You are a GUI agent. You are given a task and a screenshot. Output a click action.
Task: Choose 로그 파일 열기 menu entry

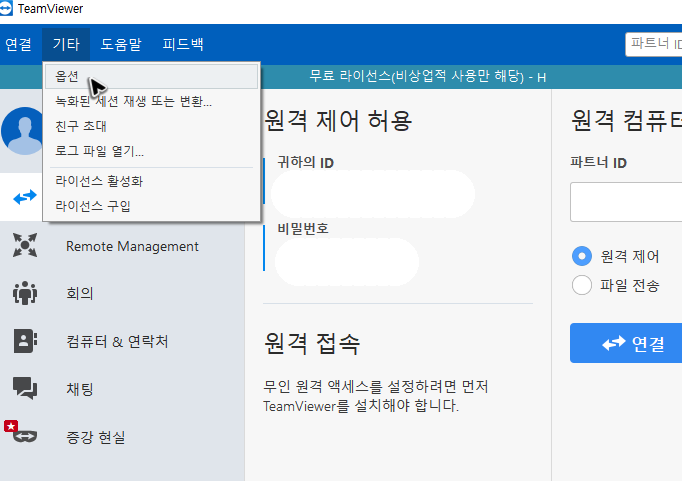(151, 151)
